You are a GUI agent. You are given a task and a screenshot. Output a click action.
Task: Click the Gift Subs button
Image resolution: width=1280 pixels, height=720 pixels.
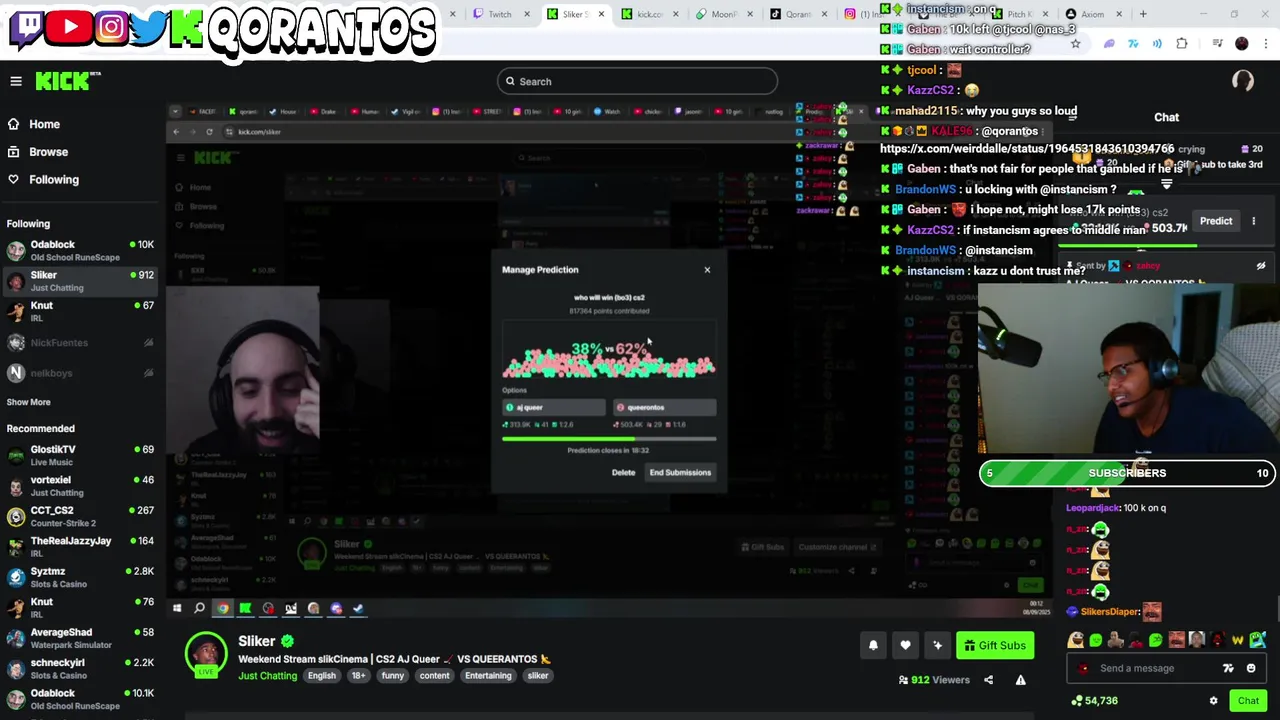click(x=995, y=646)
